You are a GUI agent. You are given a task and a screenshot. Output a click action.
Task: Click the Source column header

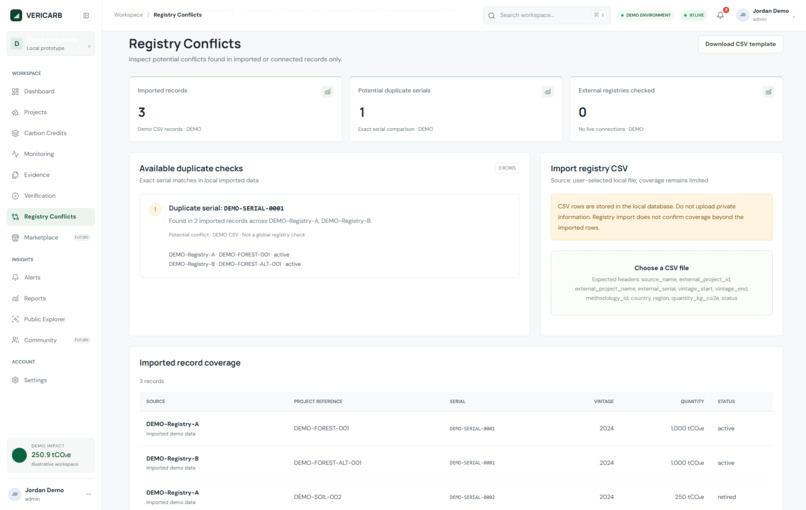click(156, 402)
